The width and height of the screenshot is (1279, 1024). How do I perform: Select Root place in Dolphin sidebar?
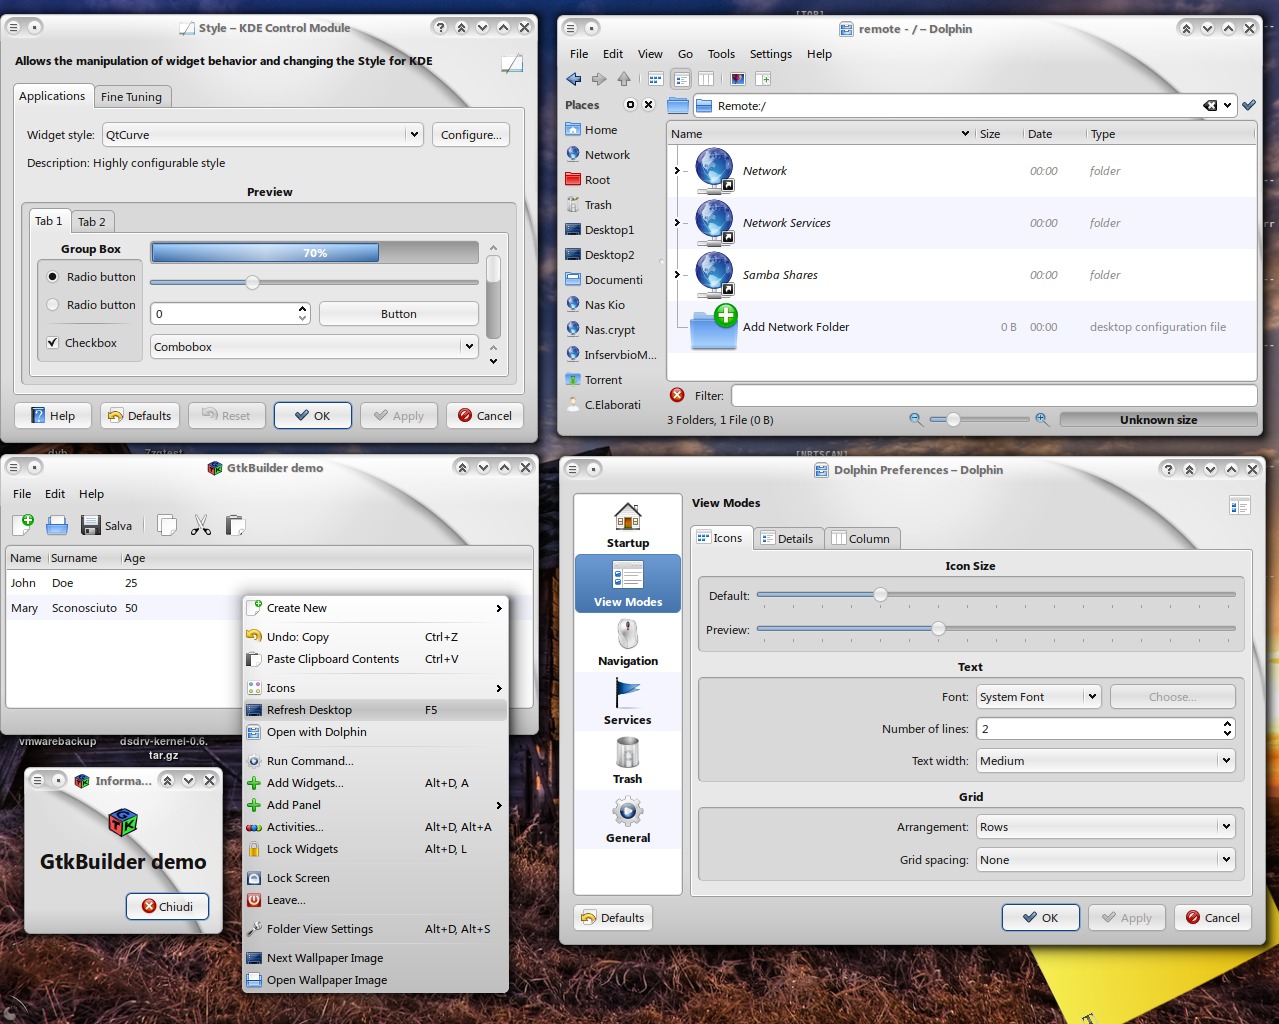[598, 180]
